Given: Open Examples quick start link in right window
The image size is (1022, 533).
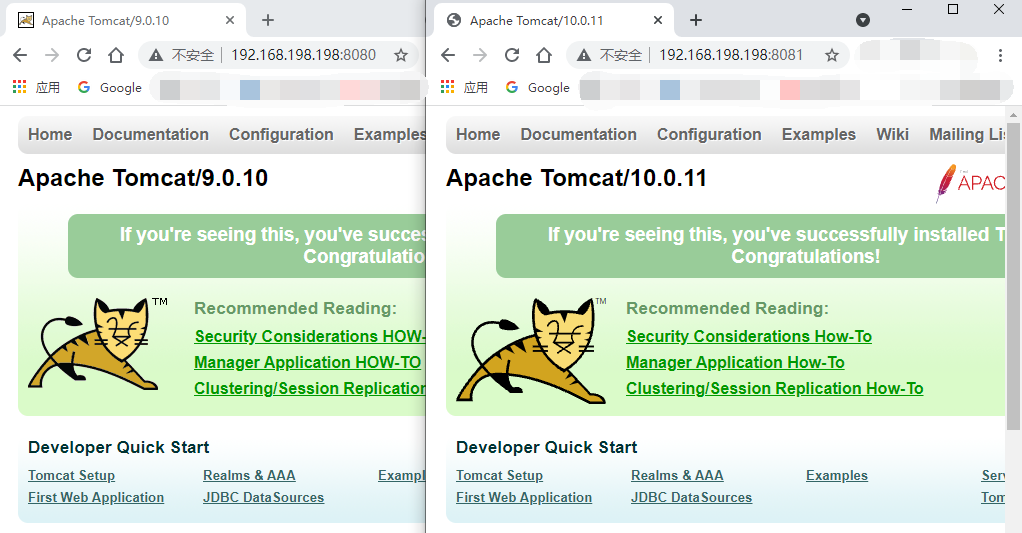Looking at the screenshot, I should [837, 476].
